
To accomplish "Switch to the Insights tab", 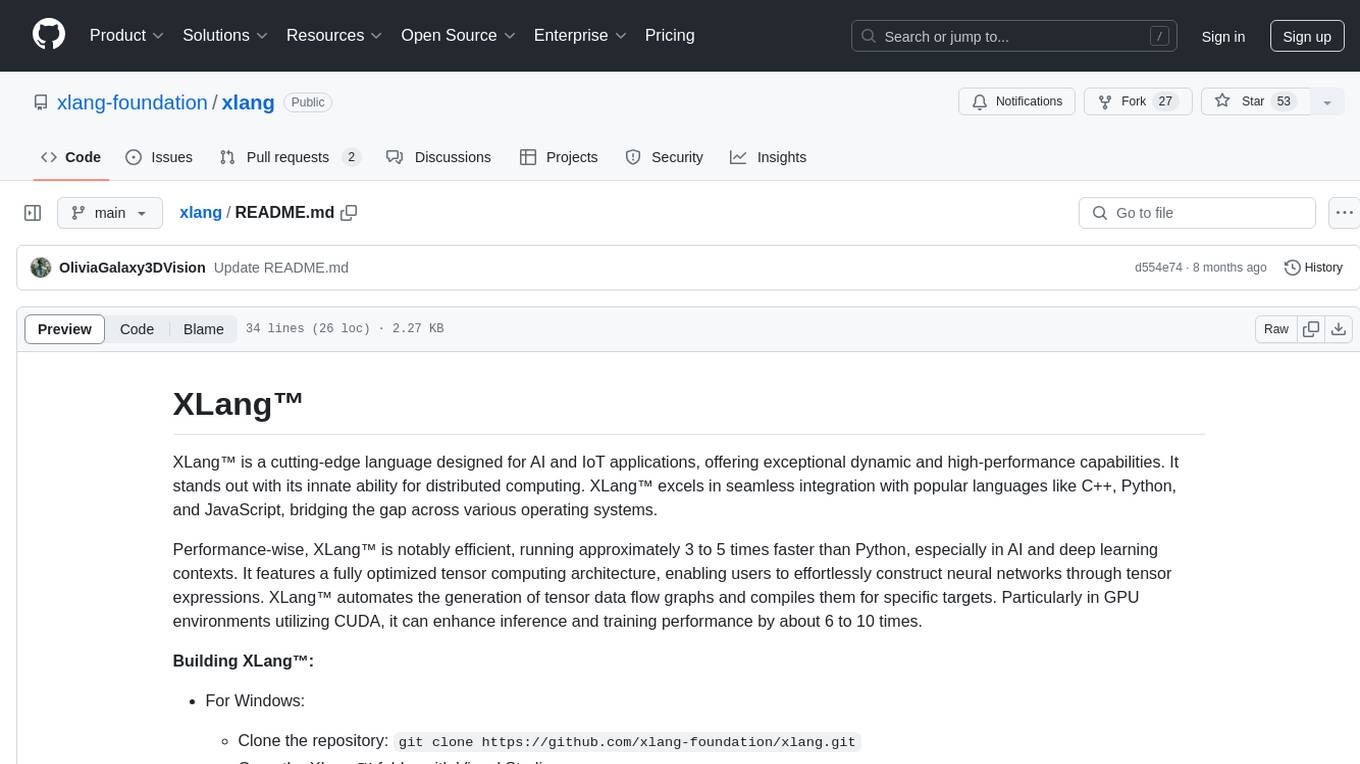I will point(768,157).
